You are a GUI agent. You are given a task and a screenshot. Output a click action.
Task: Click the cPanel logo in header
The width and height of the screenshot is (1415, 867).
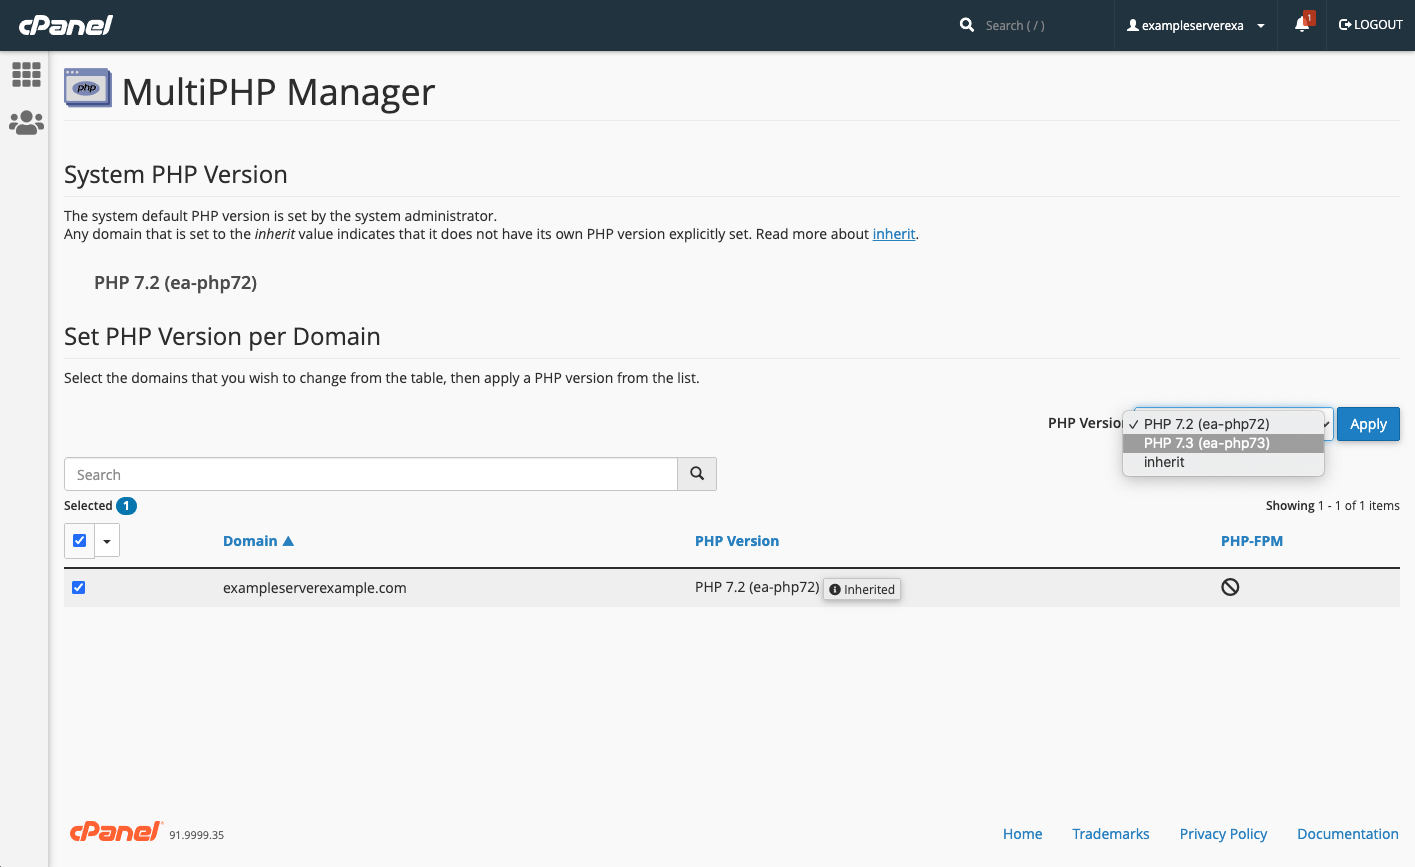66,25
